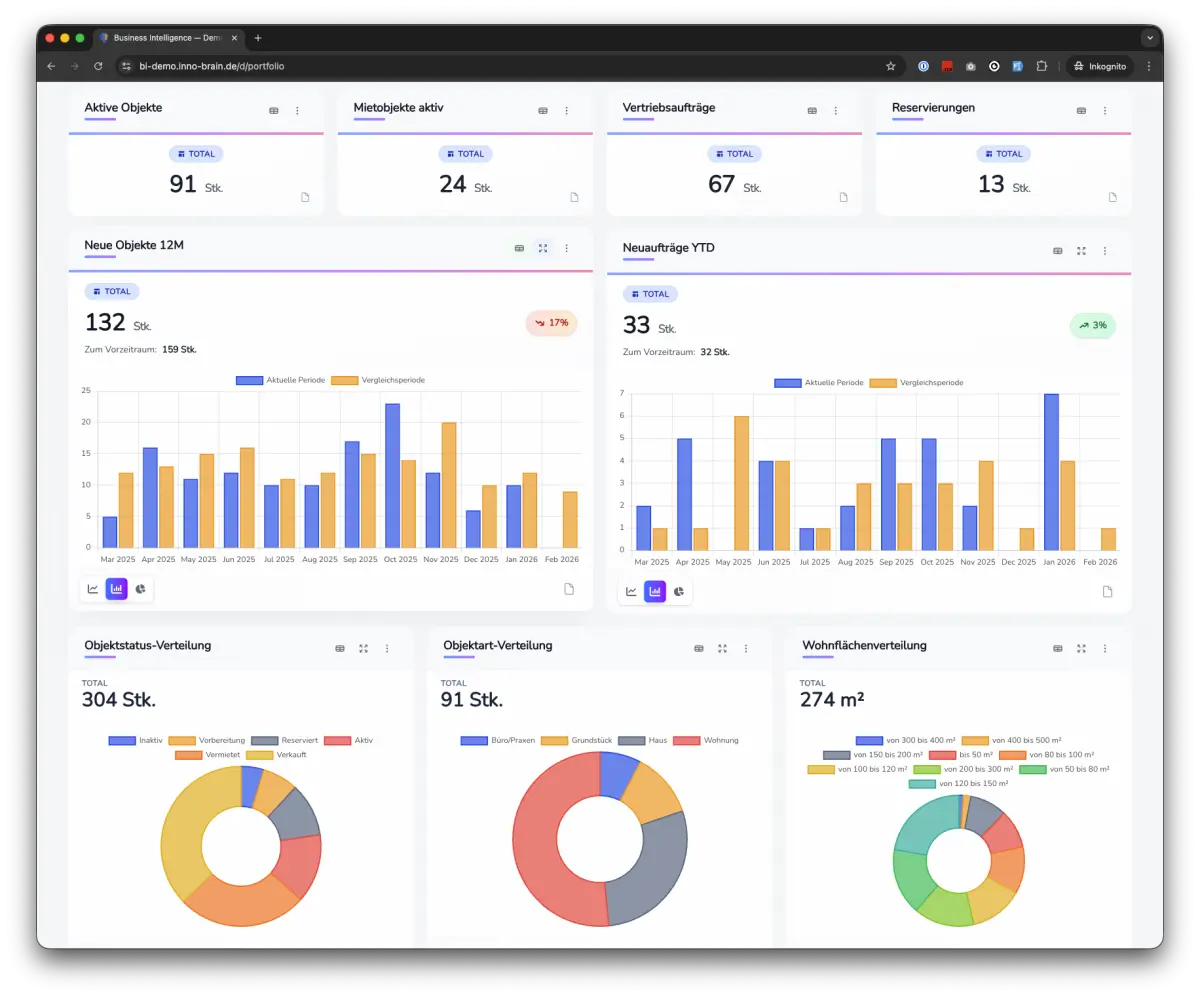Switch Neue Objekte 12M to line chart
The width and height of the screenshot is (1200, 997).
pos(93,589)
